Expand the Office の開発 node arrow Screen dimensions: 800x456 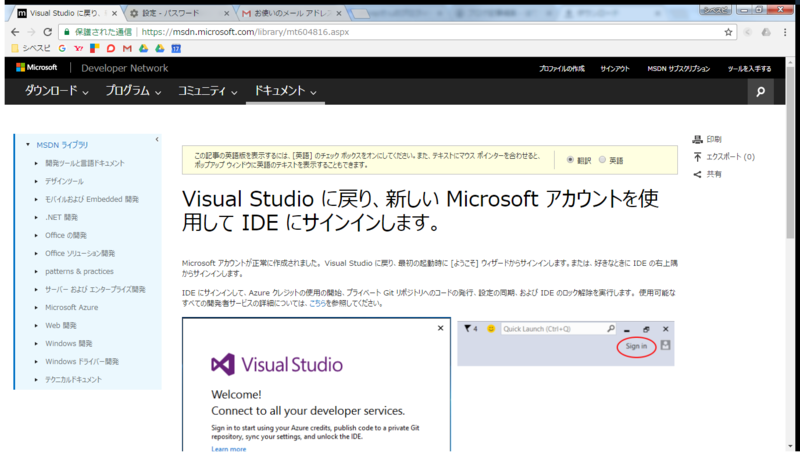coord(36,235)
